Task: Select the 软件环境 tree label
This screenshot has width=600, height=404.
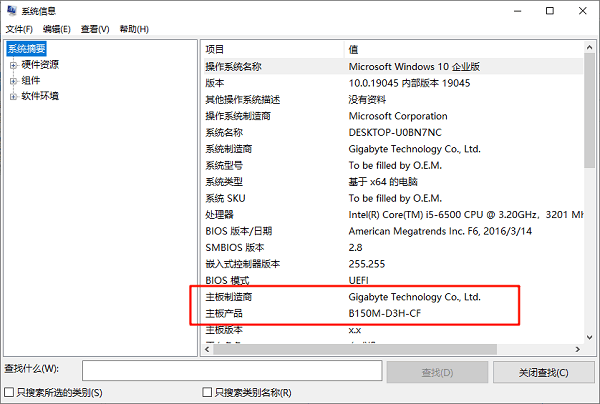Action: coord(40,96)
